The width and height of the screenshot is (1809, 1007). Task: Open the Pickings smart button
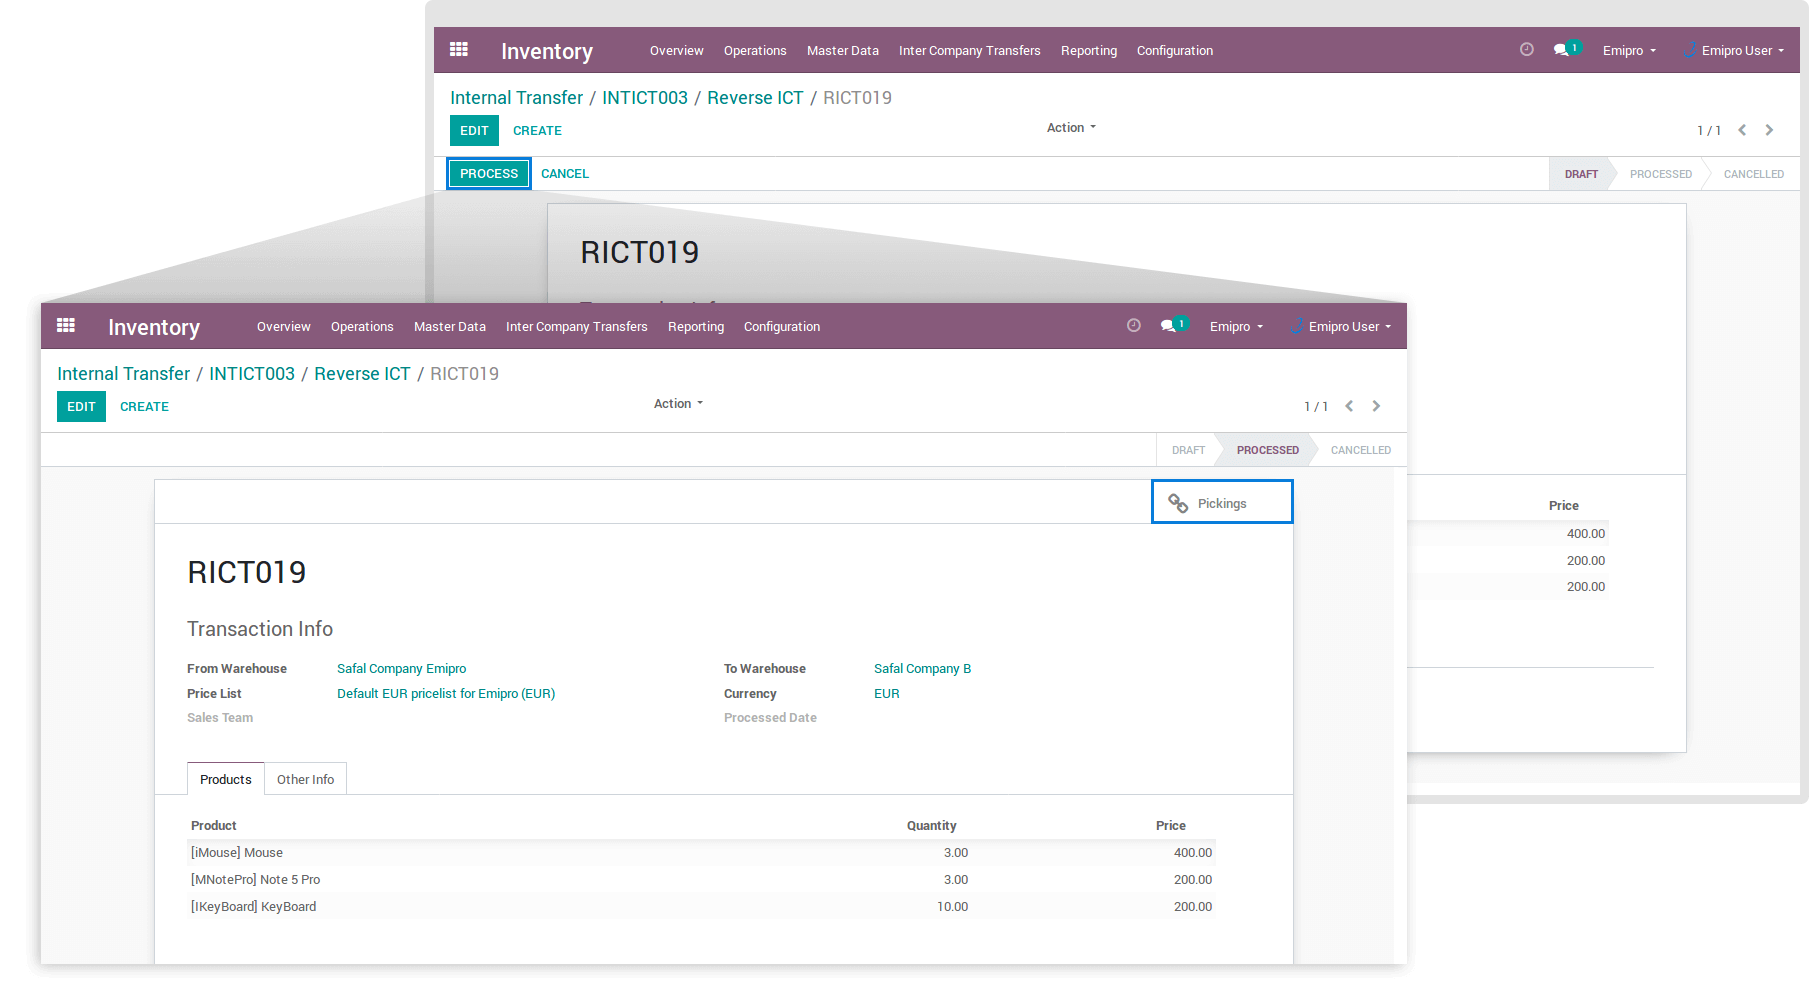pyautogui.click(x=1221, y=503)
